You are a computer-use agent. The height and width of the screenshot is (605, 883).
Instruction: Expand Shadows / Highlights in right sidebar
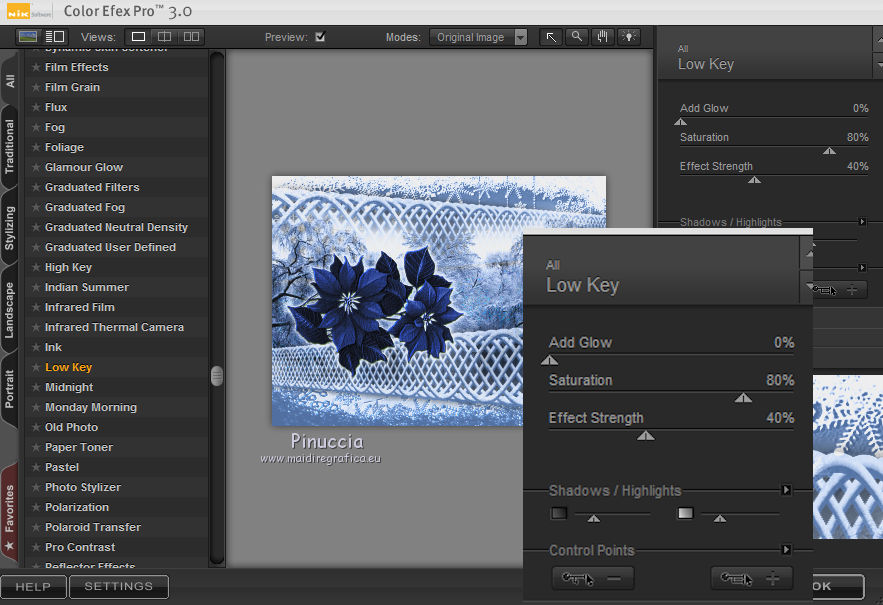point(862,222)
